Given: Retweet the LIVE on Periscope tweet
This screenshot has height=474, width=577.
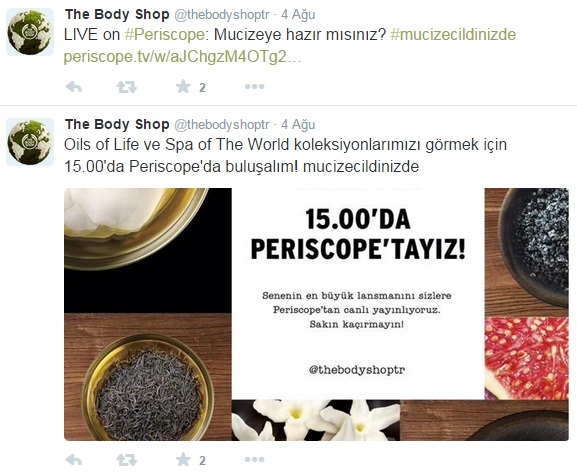Looking at the screenshot, I should [127, 87].
